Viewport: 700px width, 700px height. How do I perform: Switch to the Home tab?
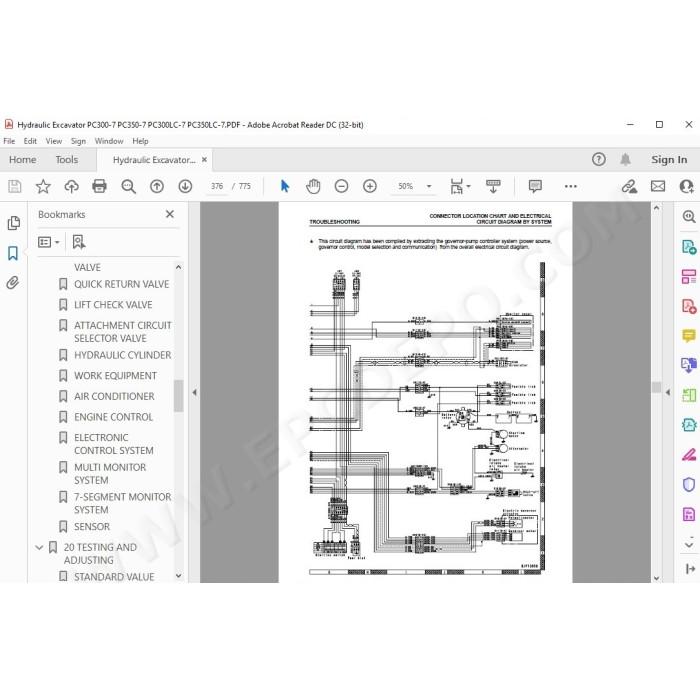coord(22,159)
